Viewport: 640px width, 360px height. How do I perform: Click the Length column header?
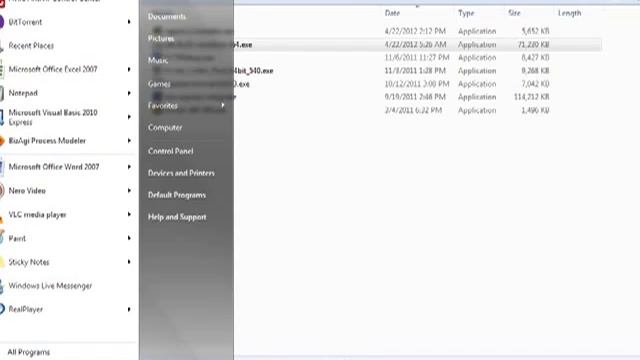[569, 13]
